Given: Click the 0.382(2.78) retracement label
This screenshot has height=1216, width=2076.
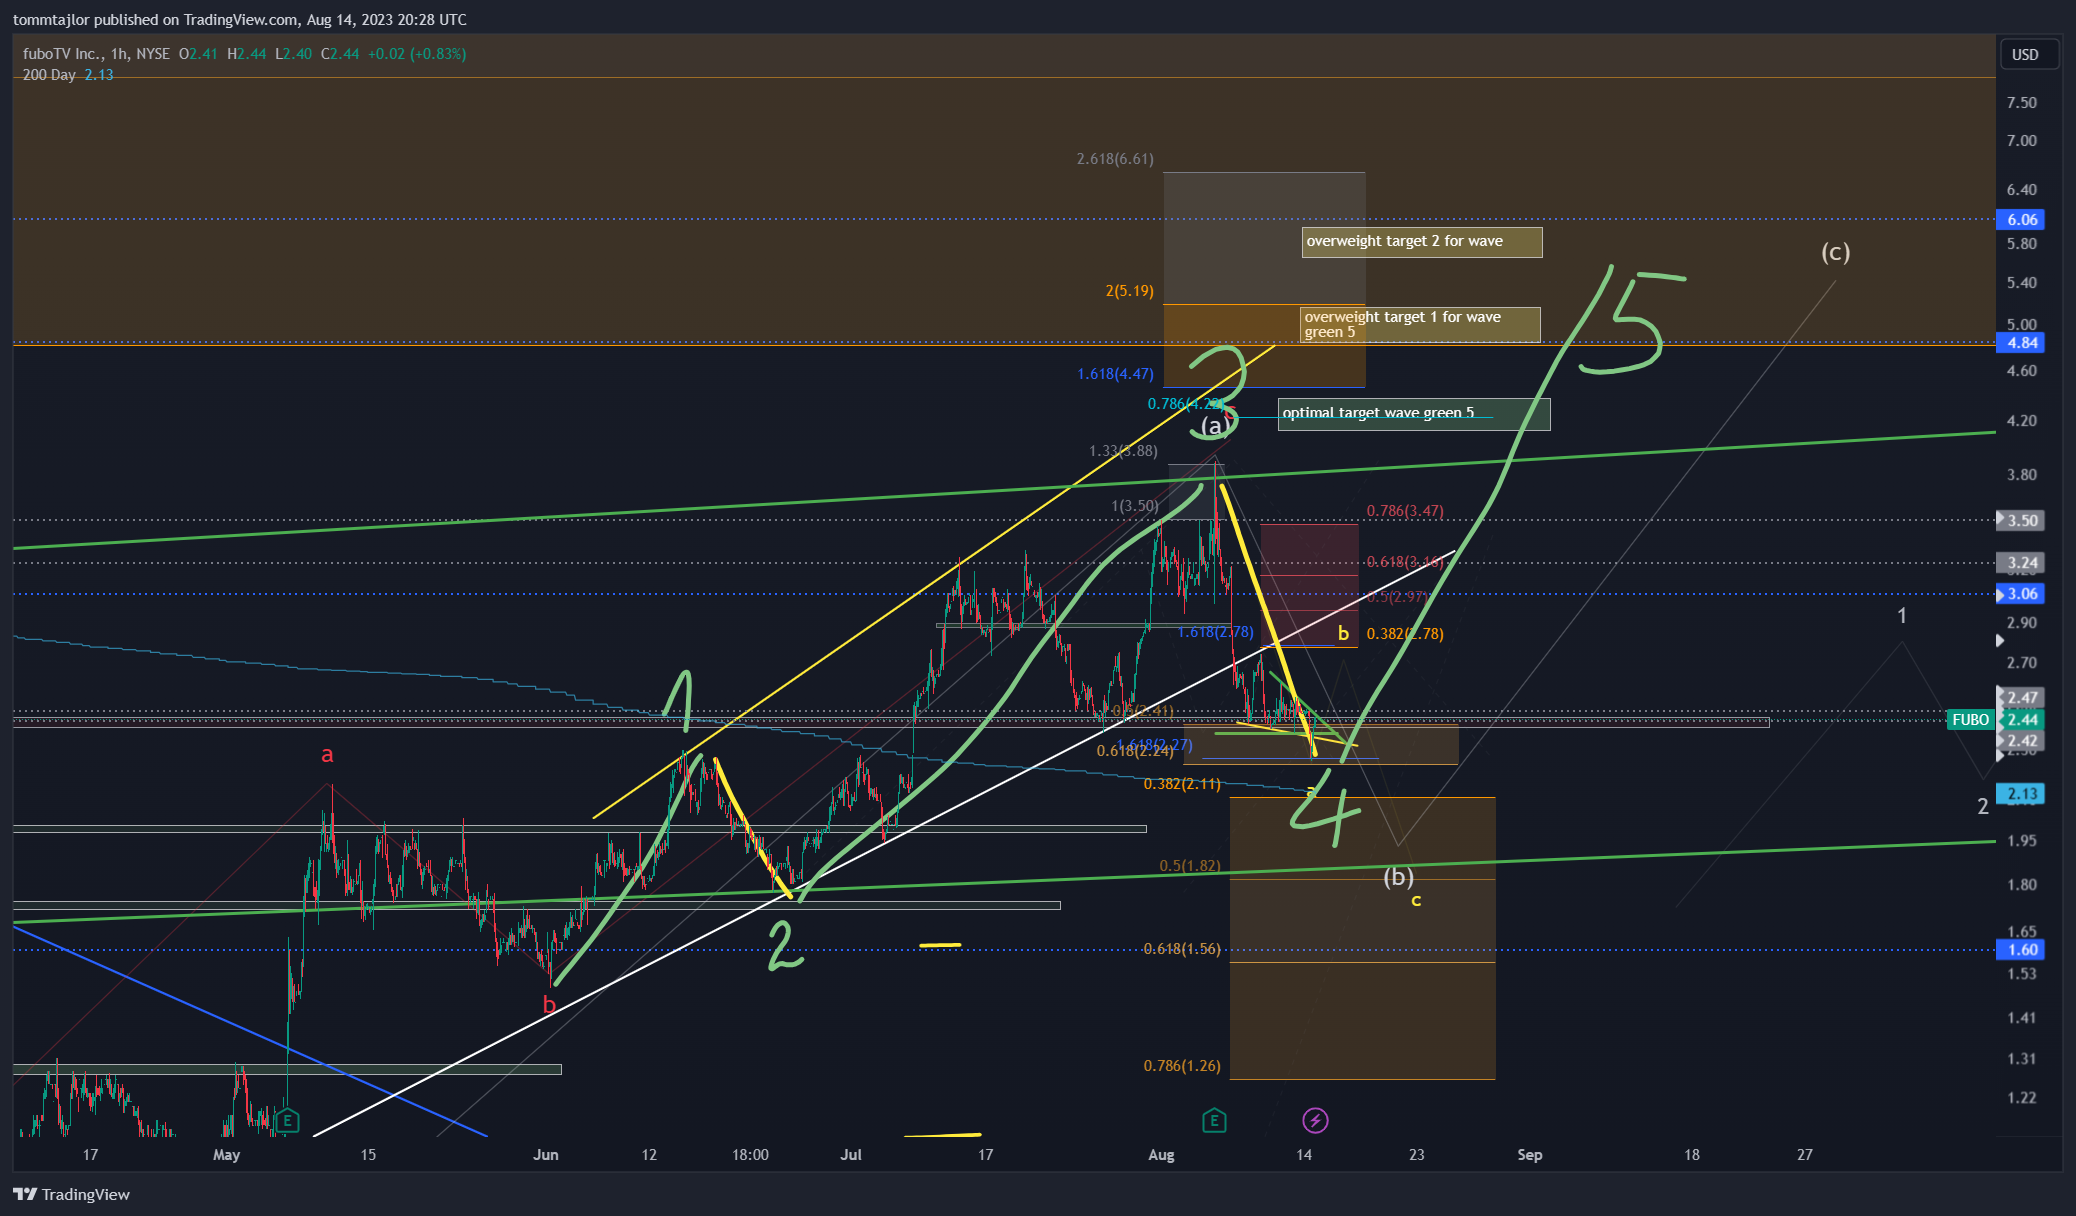Looking at the screenshot, I should point(1405,633).
